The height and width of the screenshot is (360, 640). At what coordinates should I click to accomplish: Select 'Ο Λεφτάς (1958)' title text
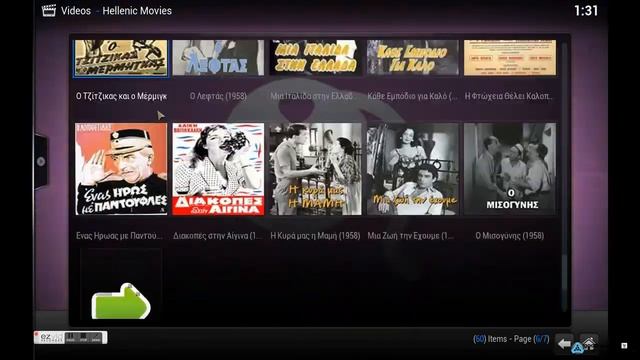218,96
